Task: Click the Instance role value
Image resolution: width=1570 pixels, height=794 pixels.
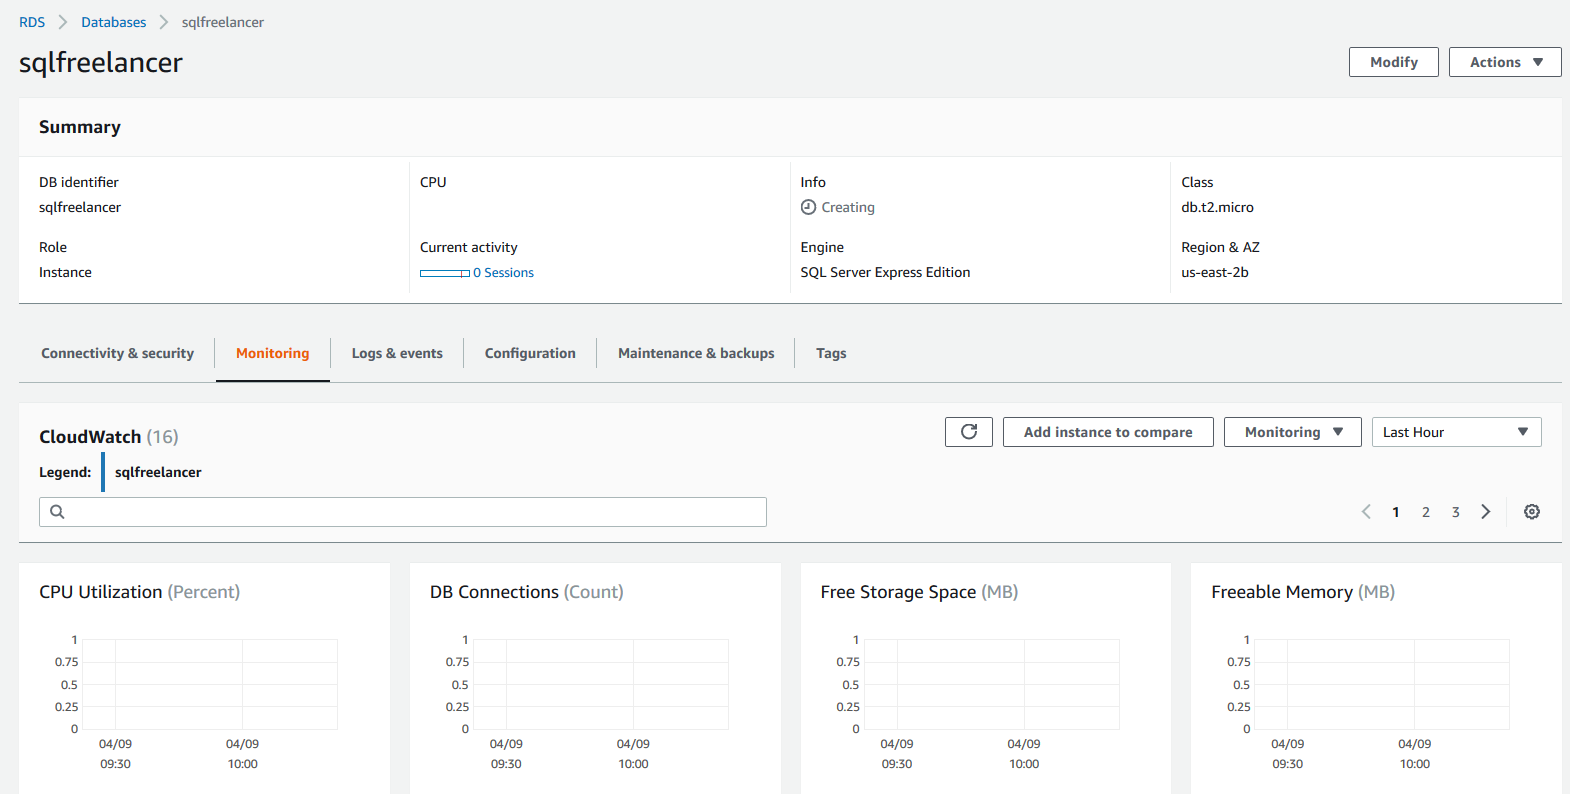Action: pyautogui.click(x=65, y=272)
